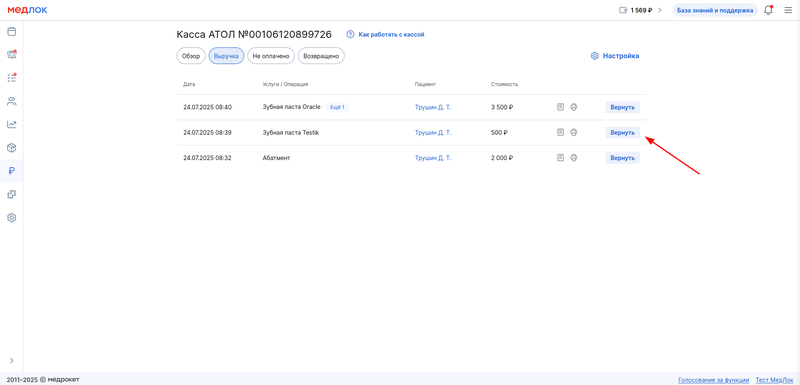Viewport: 800px width, 385px height.
Task: Switch to the Не оплачено tab
Action: point(271,56)
